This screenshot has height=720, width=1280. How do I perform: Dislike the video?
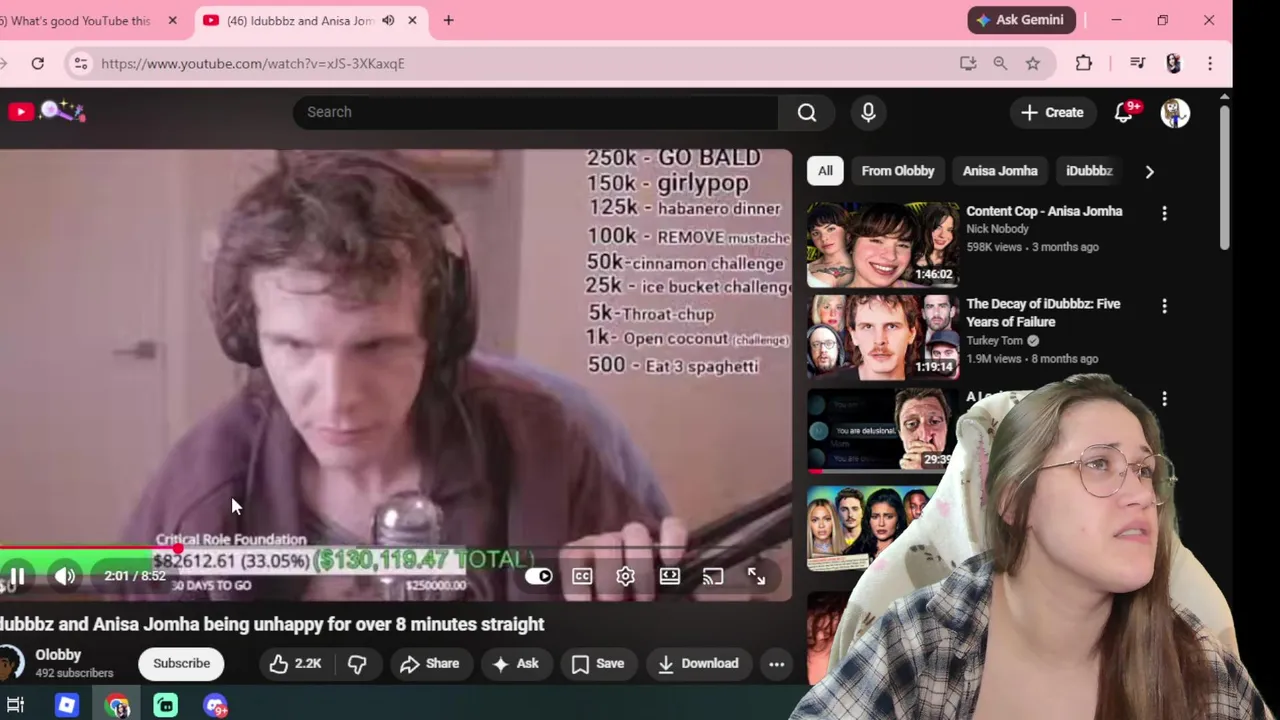357,663
